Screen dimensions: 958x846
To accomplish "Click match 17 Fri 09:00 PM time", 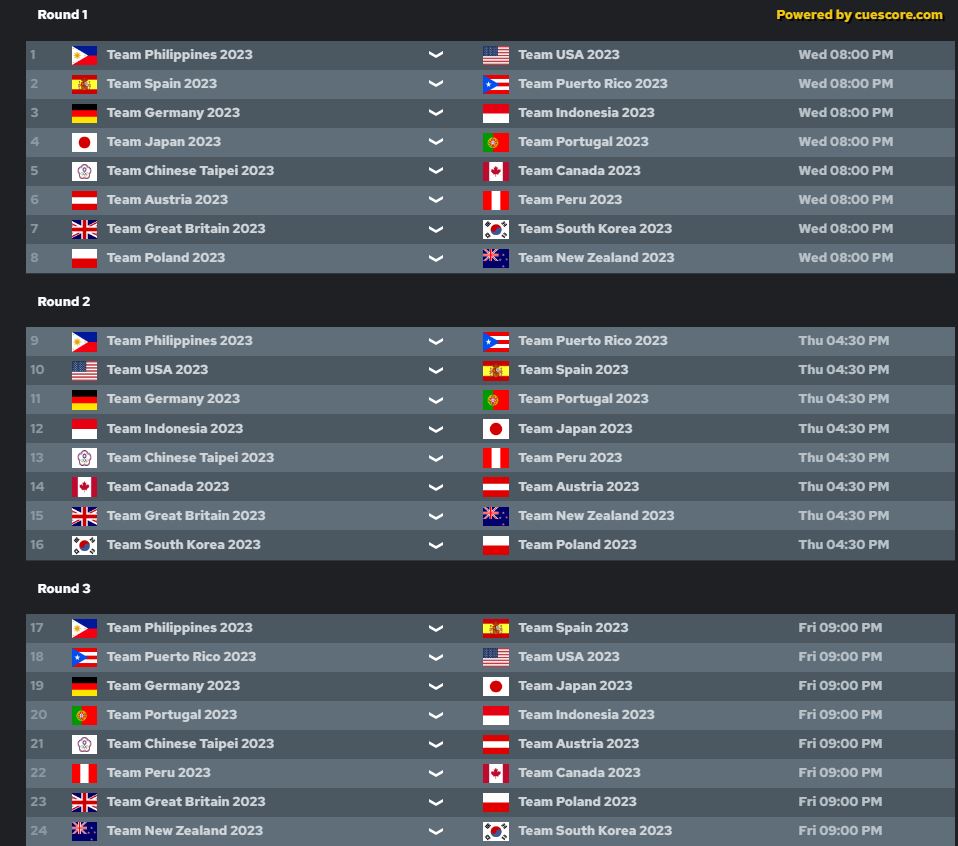I will (840, 628).
